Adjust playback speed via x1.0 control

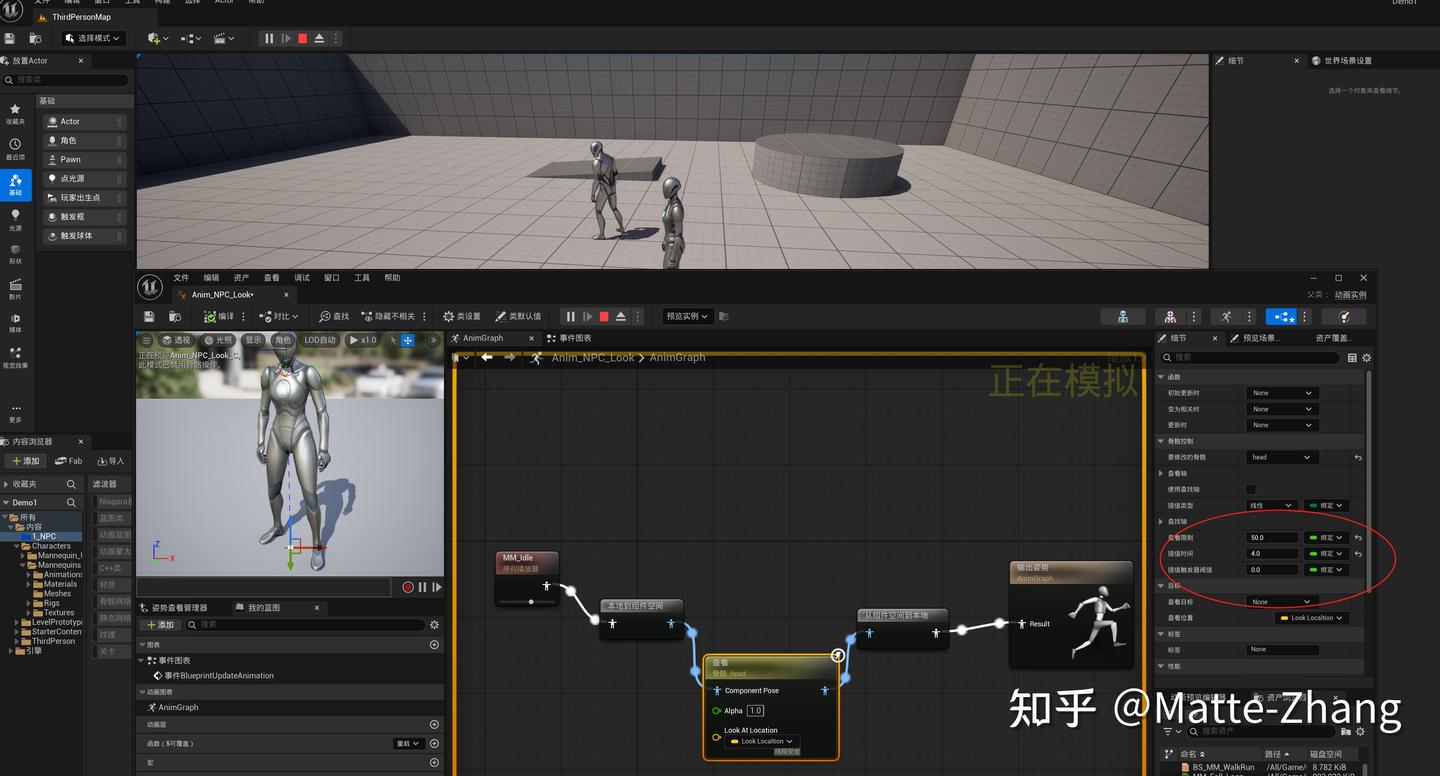point(363,340)
